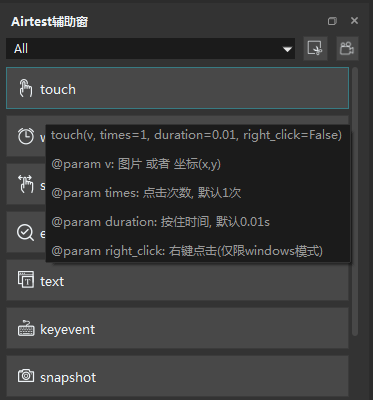
Task: Click the vertical scrollbar of command list
Action: pos(355,201)
